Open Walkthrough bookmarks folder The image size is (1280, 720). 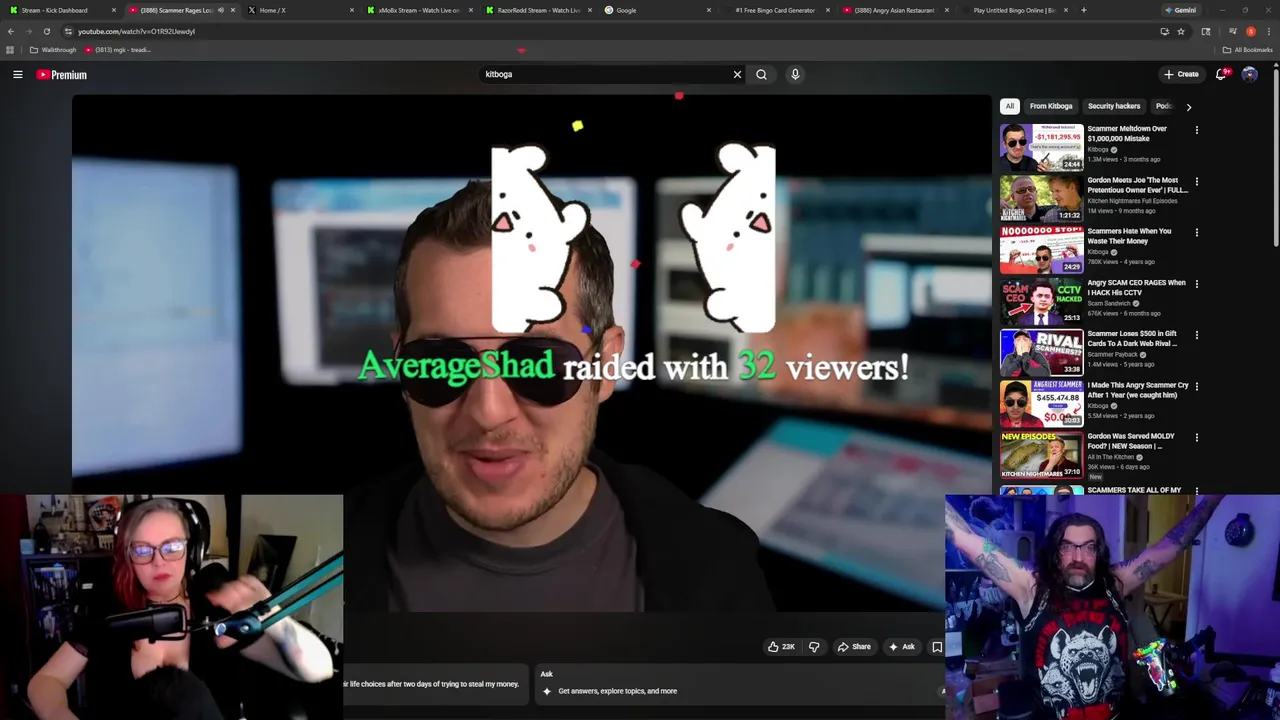pos(53,50)
